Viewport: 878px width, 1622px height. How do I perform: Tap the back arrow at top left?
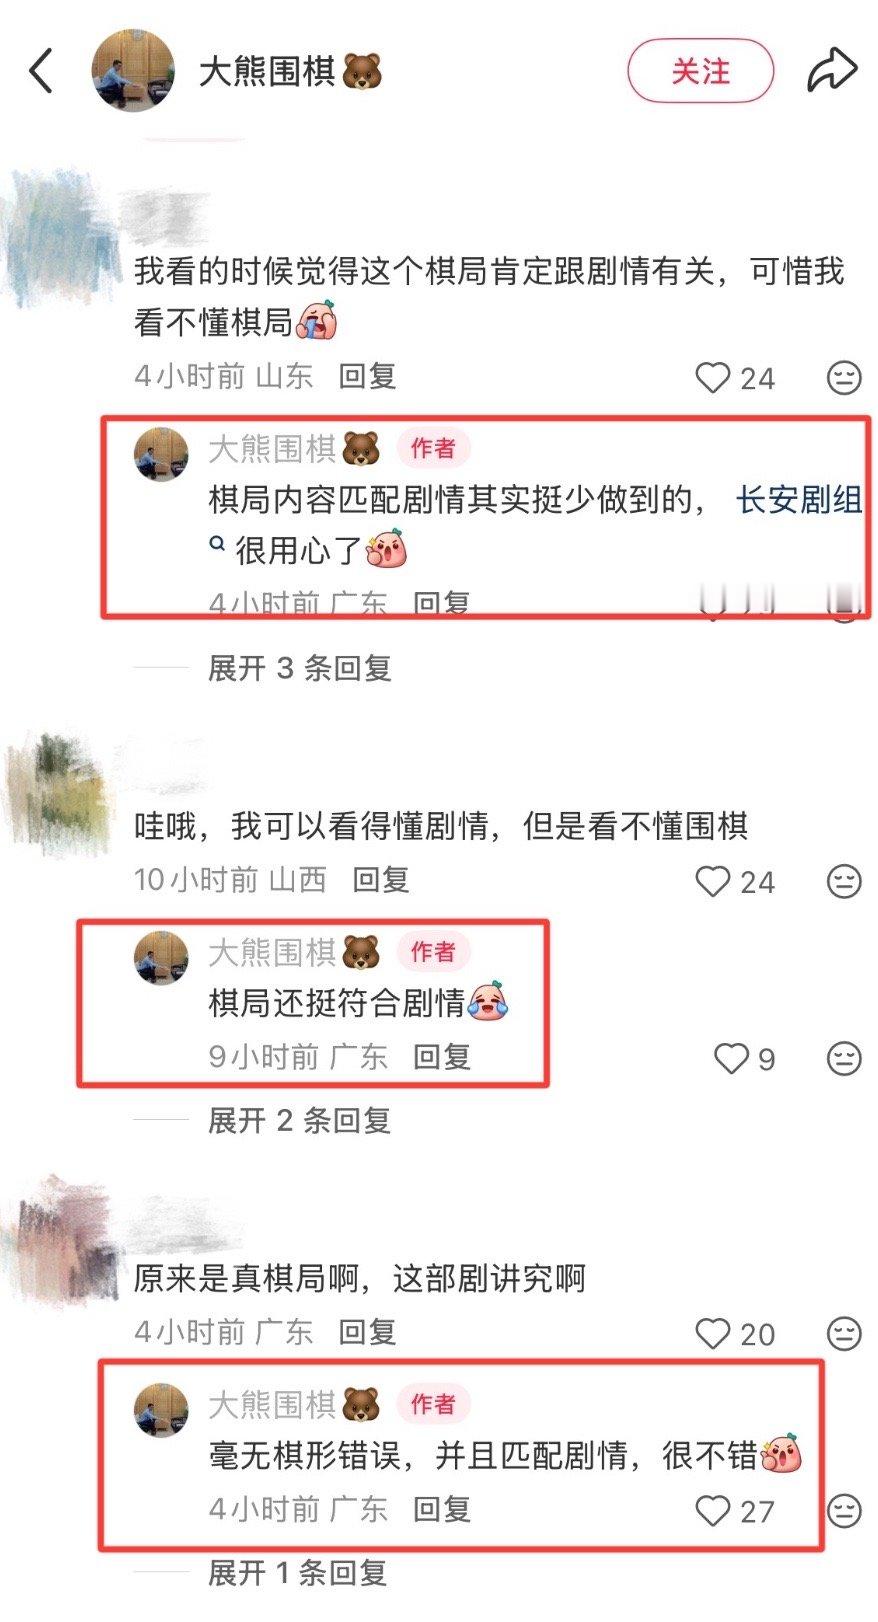pyautogui.click(x=41, y=72)
